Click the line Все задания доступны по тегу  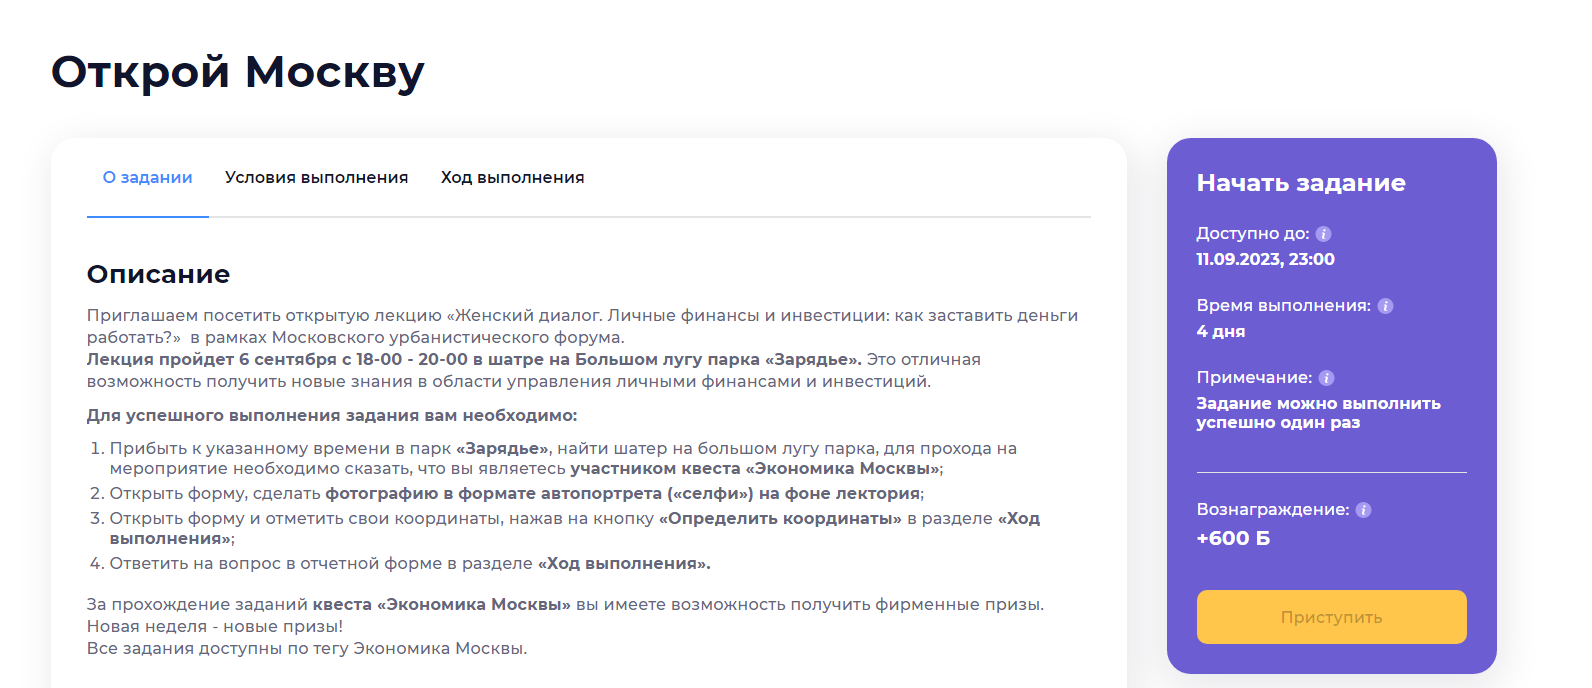coord(307,648)
